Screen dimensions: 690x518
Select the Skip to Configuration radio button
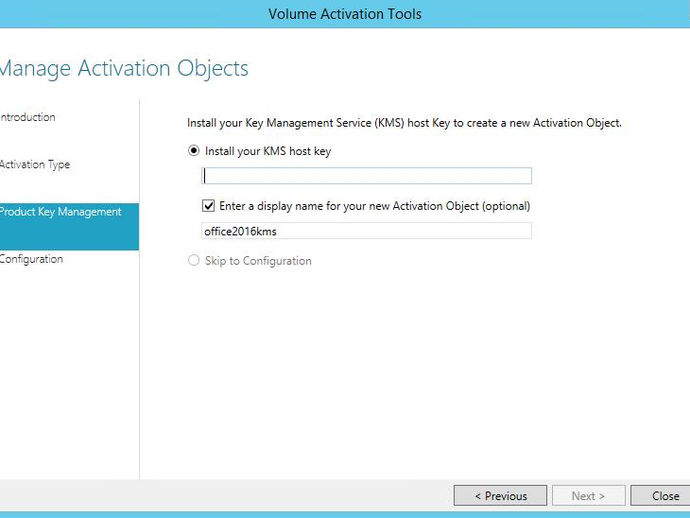pos(194,260)
